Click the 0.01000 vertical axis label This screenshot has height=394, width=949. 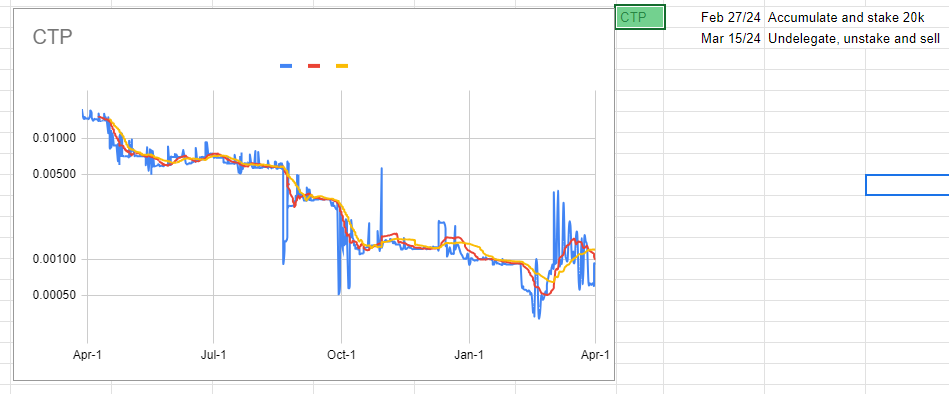54,139
